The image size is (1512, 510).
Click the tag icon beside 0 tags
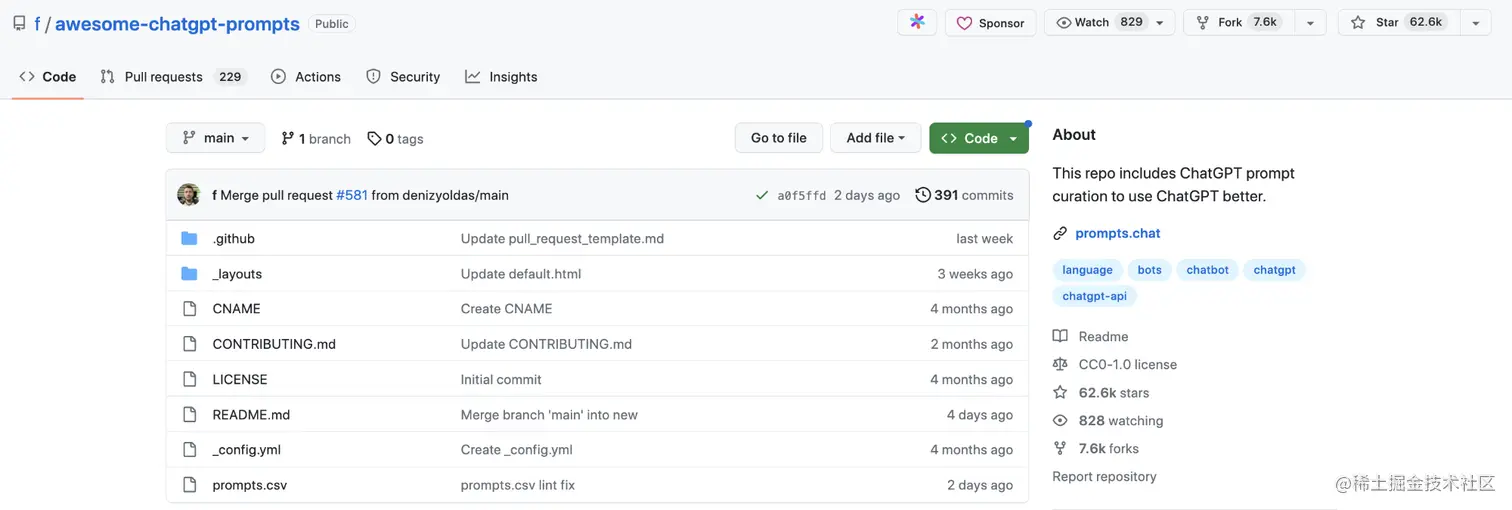point(374,138)
